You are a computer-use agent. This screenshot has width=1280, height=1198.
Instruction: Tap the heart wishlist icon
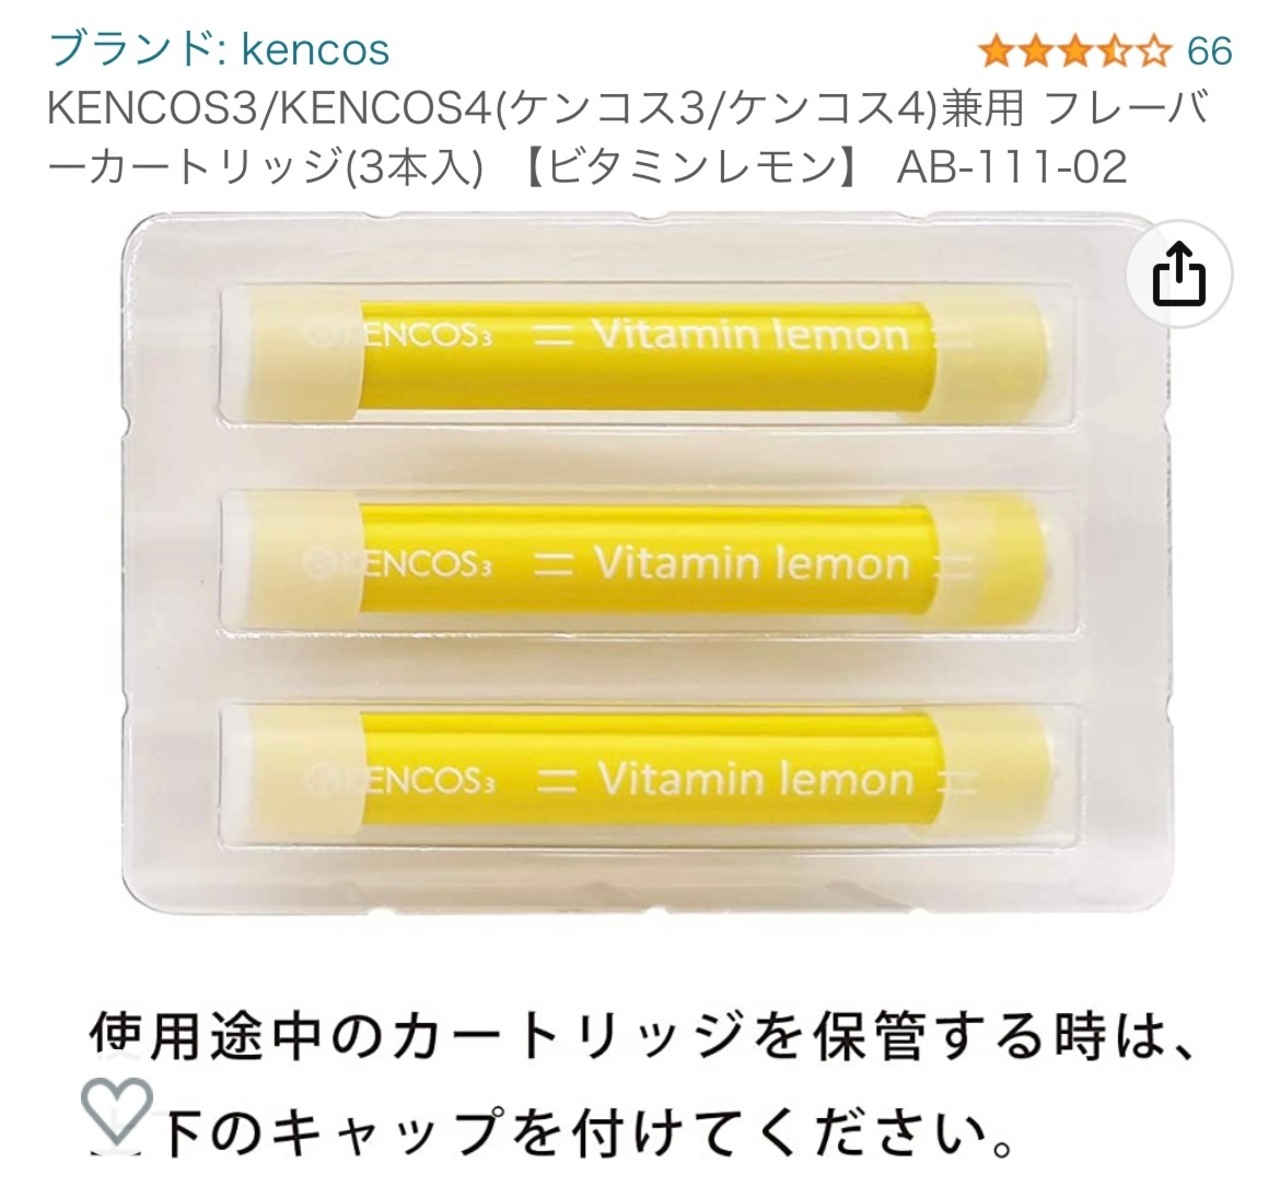pos(116,1110)
